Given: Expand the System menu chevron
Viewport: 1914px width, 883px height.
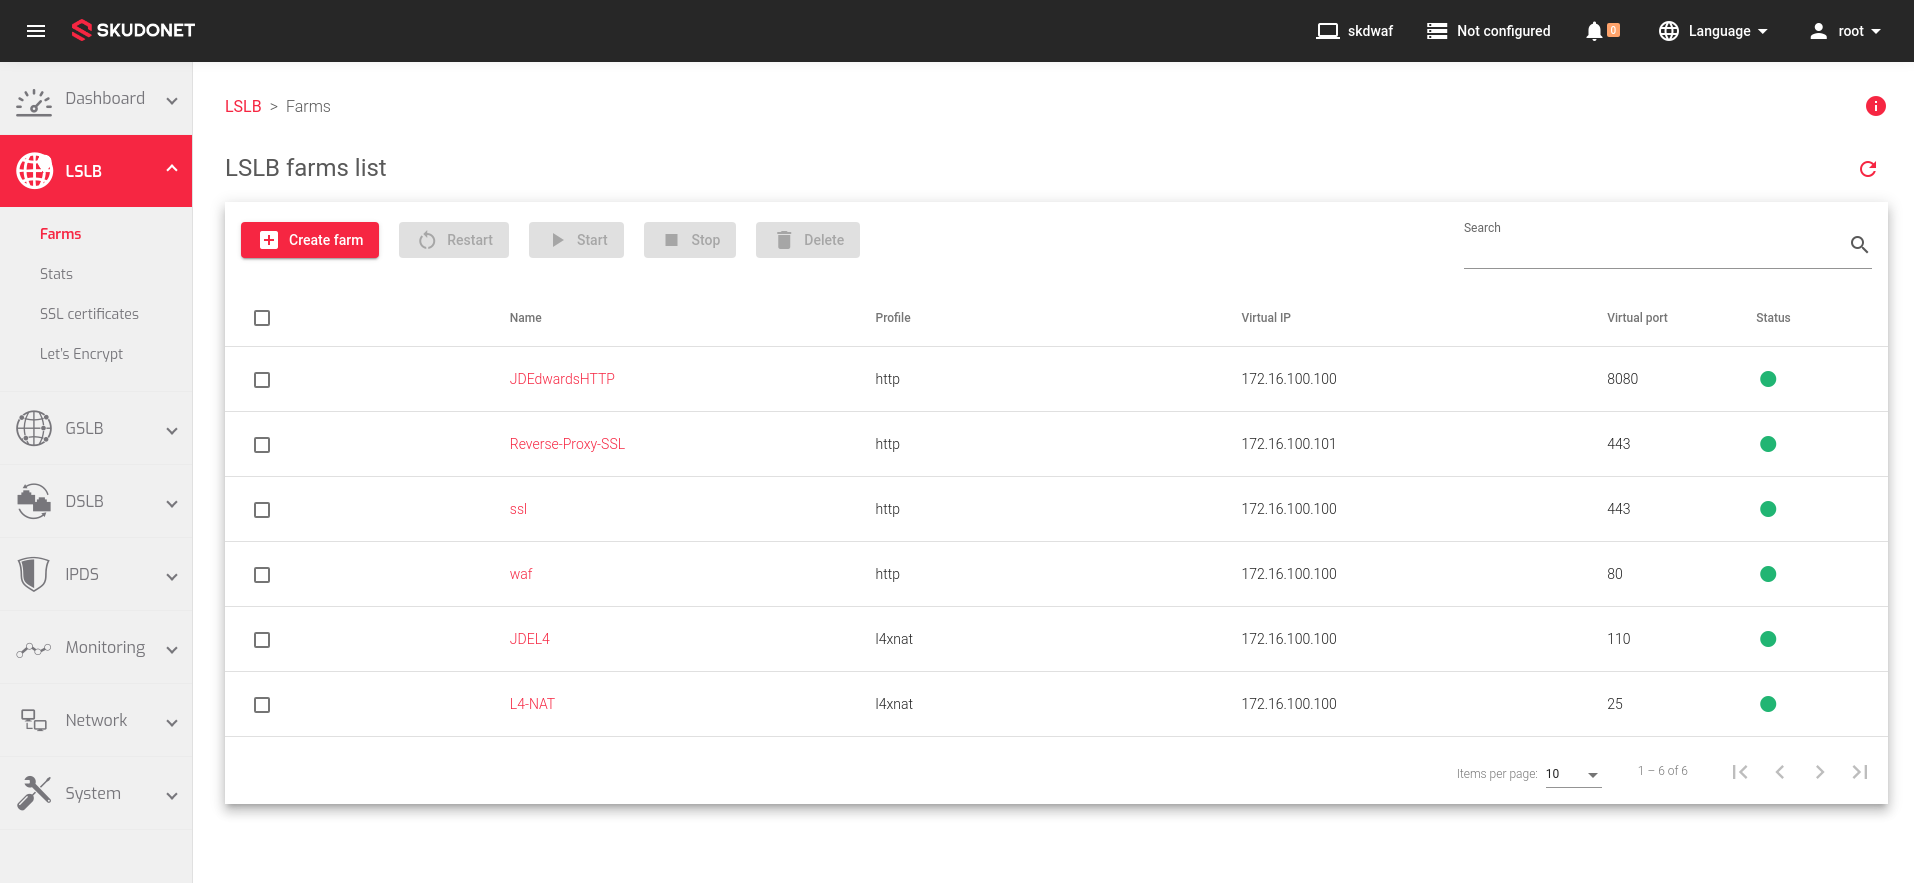Looking at the screenshot, I should [172, 796].
